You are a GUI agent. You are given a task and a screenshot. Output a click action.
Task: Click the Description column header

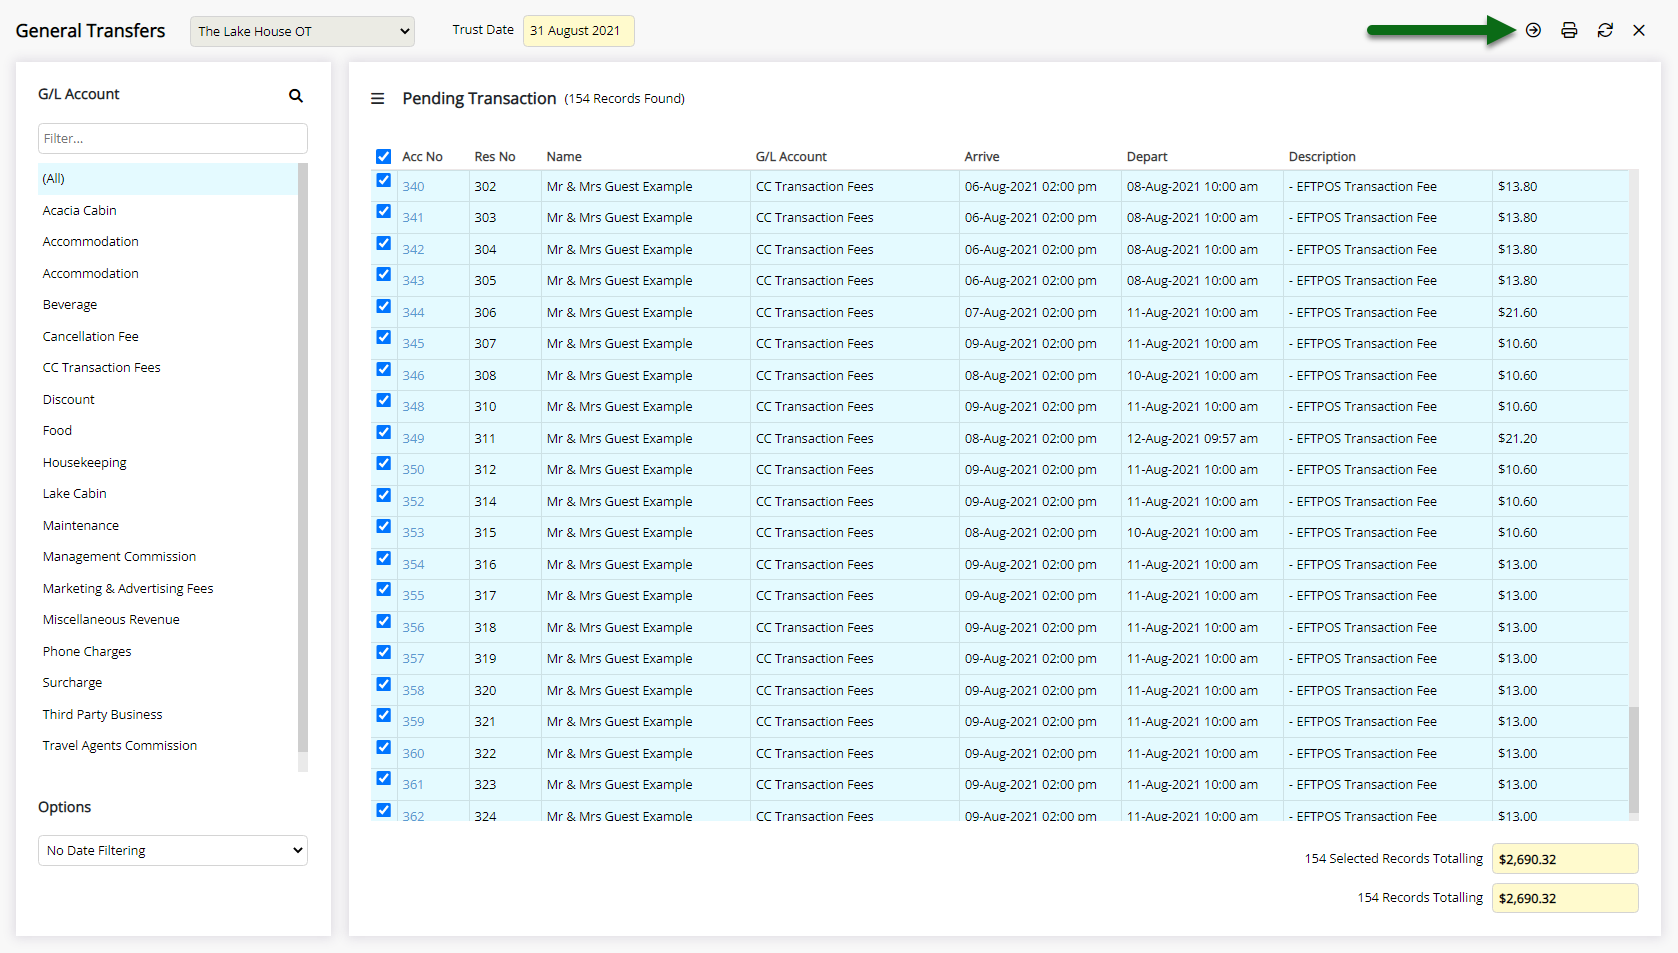[x=1322, y=156]
